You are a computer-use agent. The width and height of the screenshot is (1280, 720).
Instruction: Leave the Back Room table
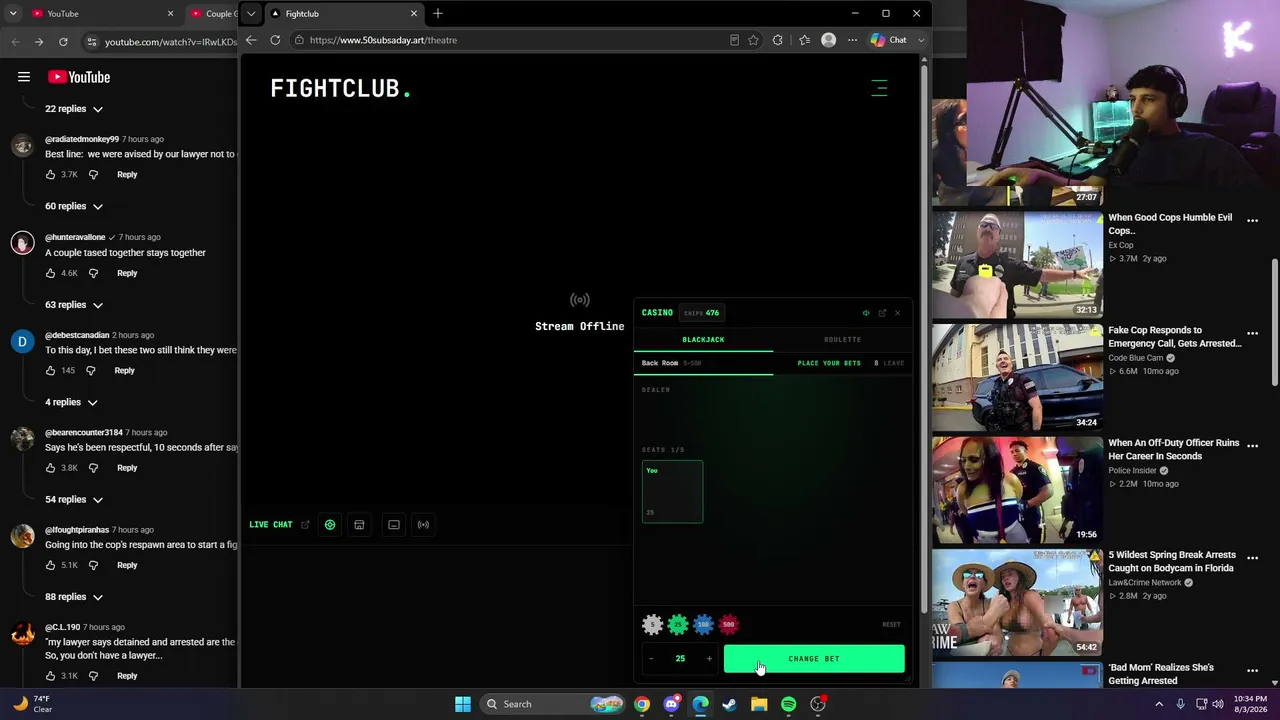point(893,363)
